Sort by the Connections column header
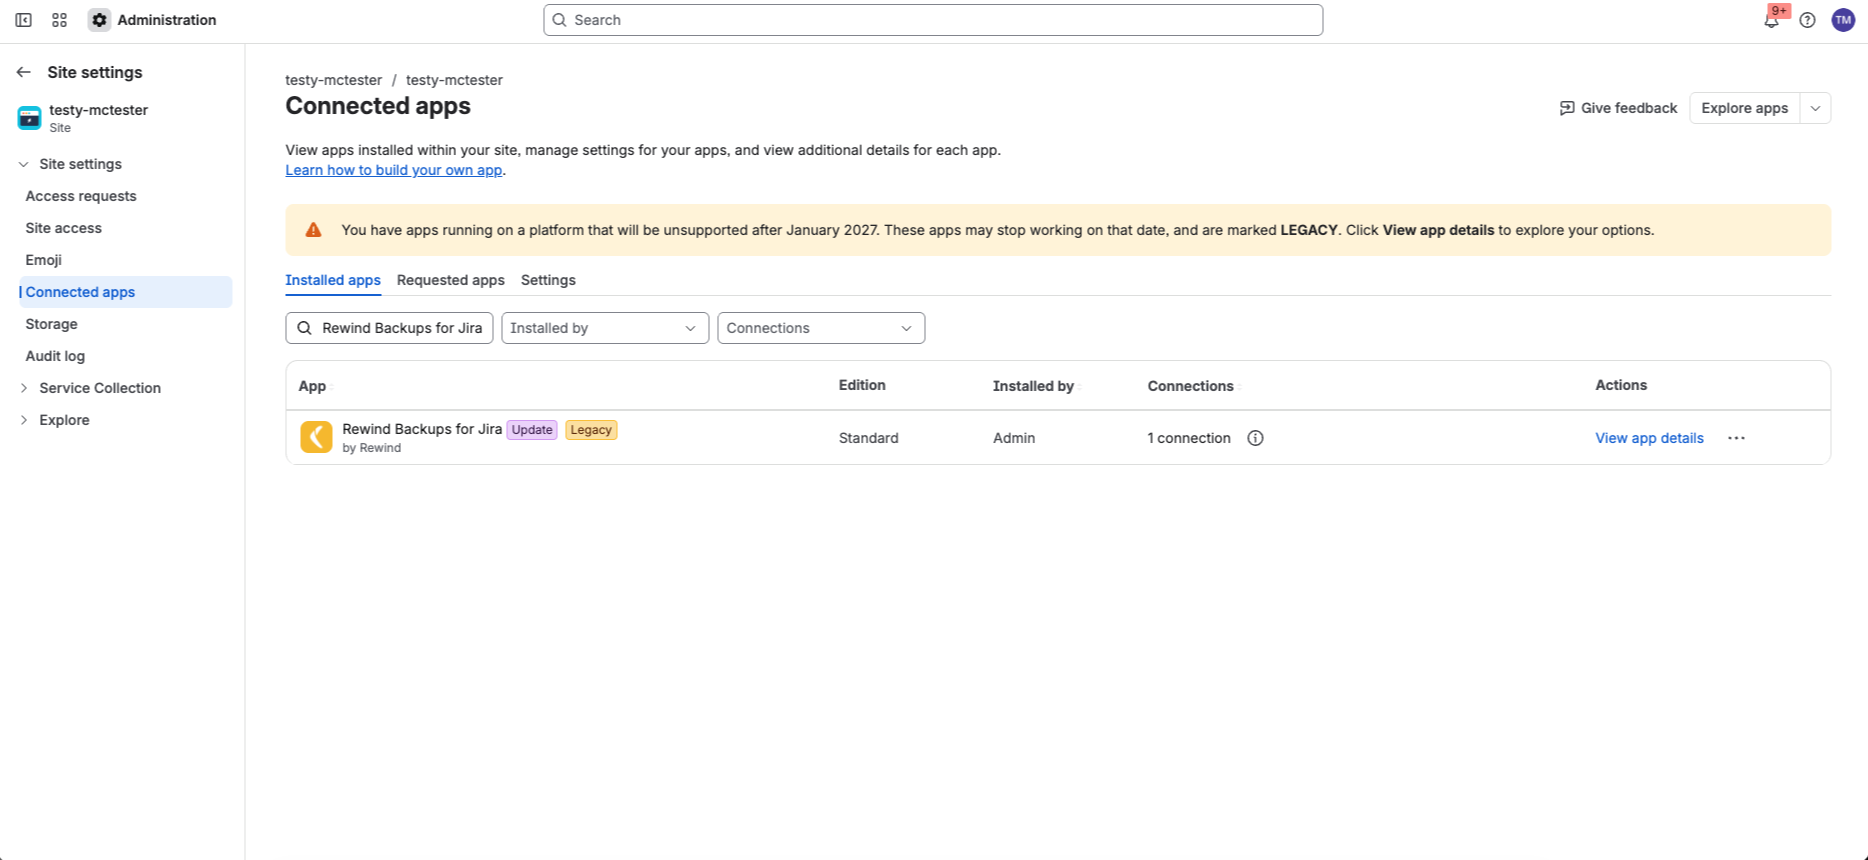Screen dimensions: 1868x860 click(x=1191, y=386)
